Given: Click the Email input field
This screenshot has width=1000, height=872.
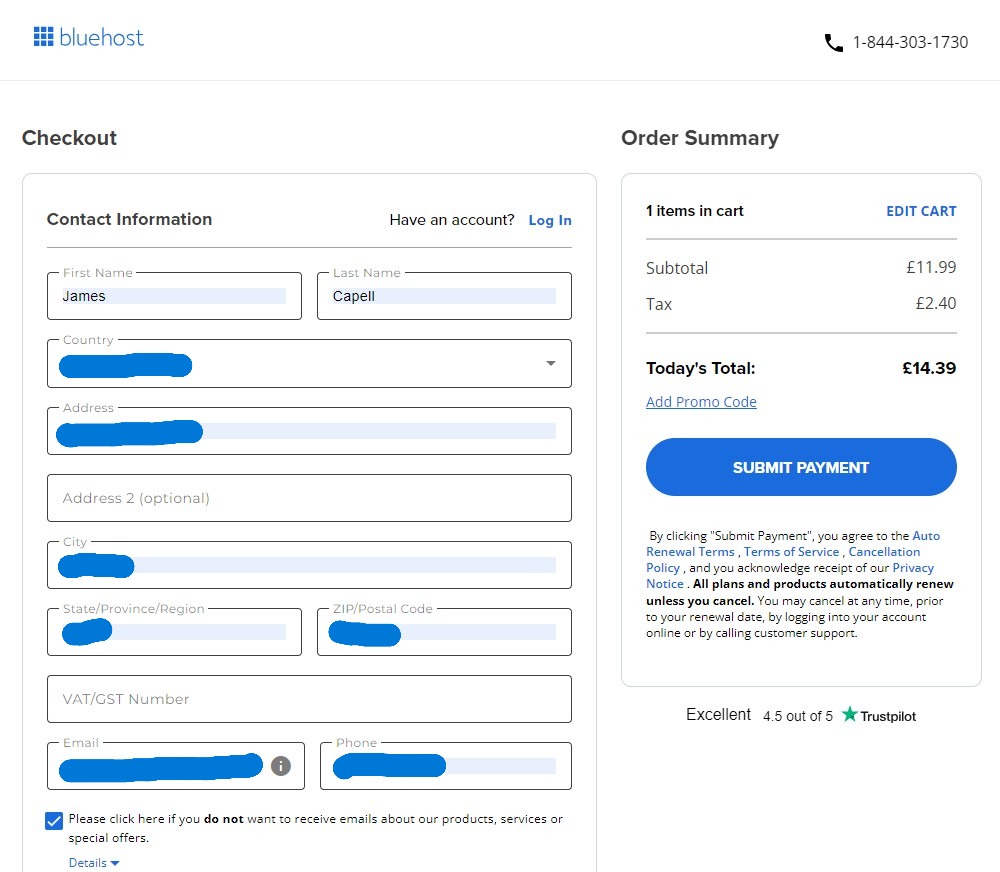Looking at the screenshot, I should click(x=175, y=766).
